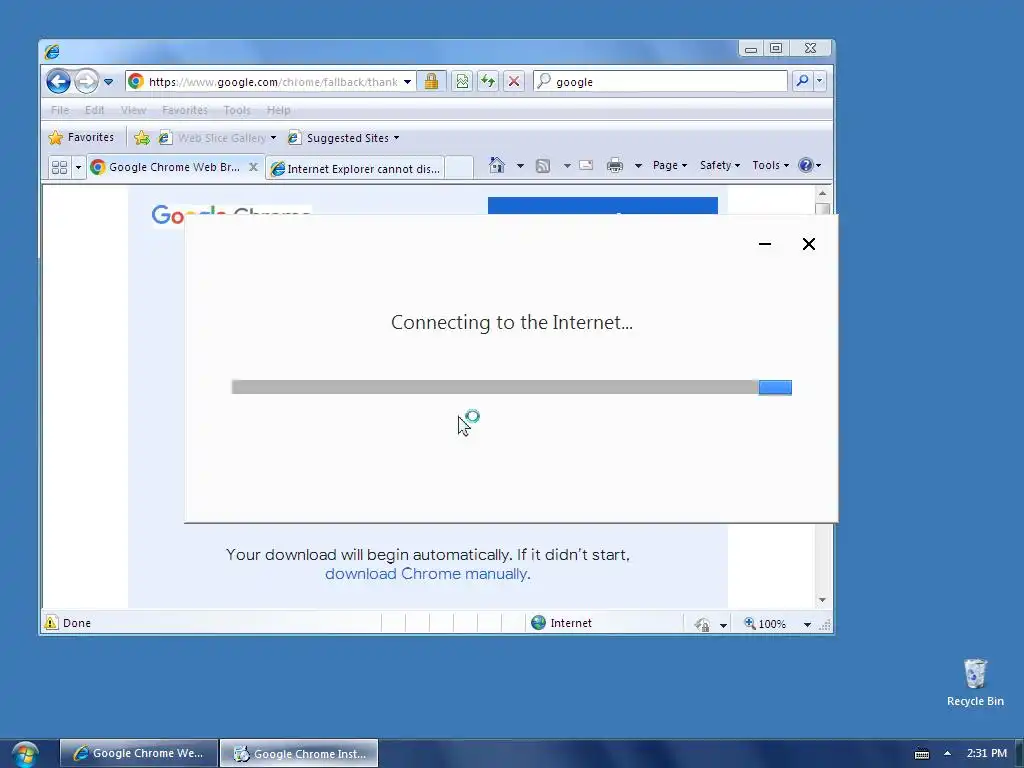This screenshot has height=768, width=1024.
Task: Click the search box containing google
Action: [660, 82]
